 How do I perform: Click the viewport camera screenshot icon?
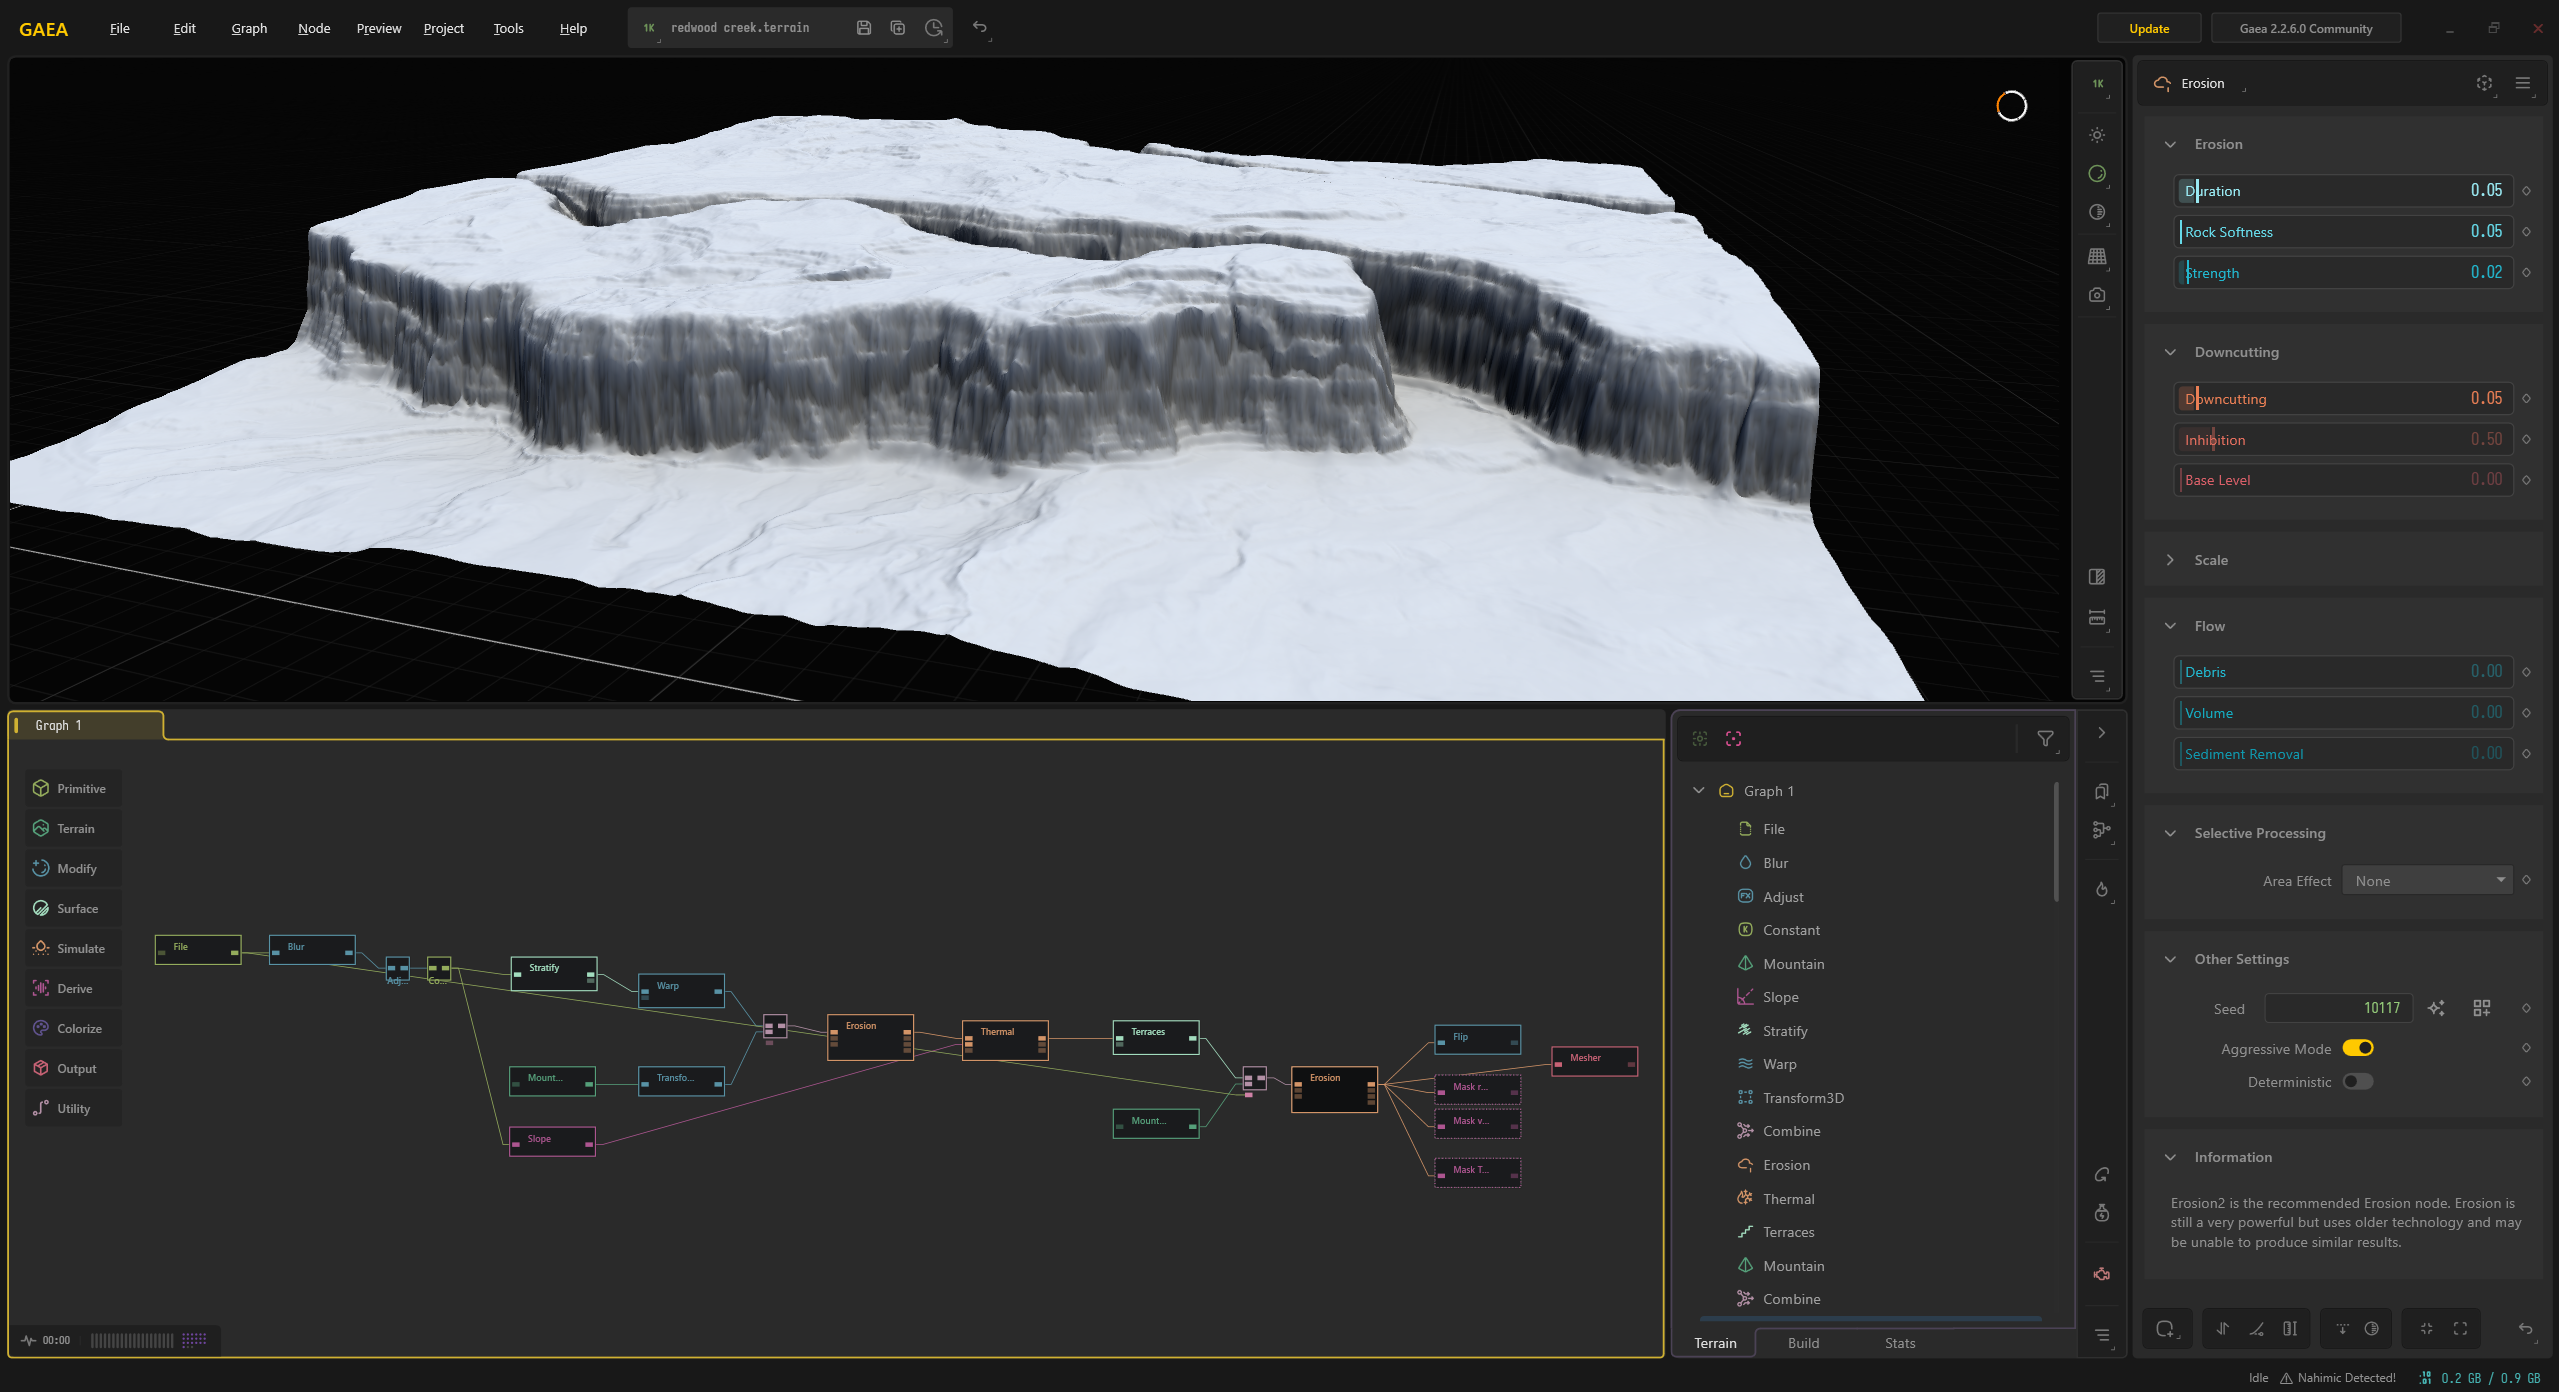2097,295
